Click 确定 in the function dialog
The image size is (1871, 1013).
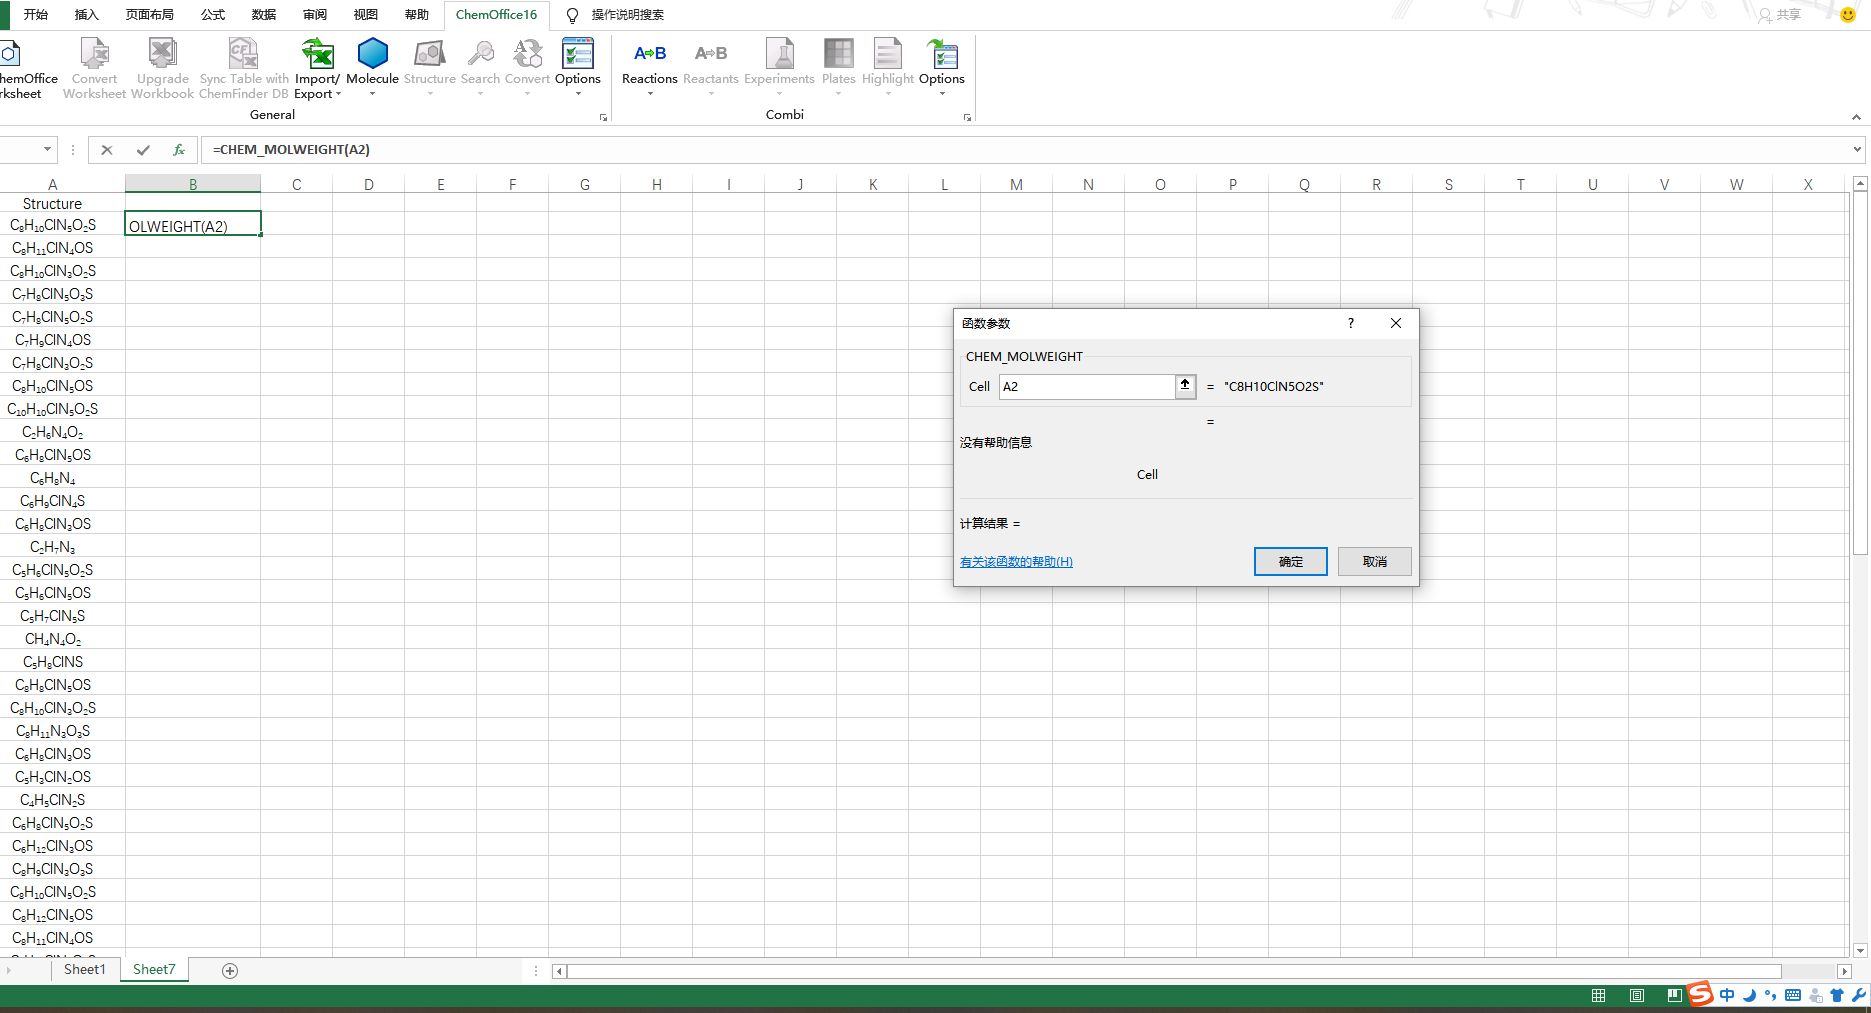1291,562
